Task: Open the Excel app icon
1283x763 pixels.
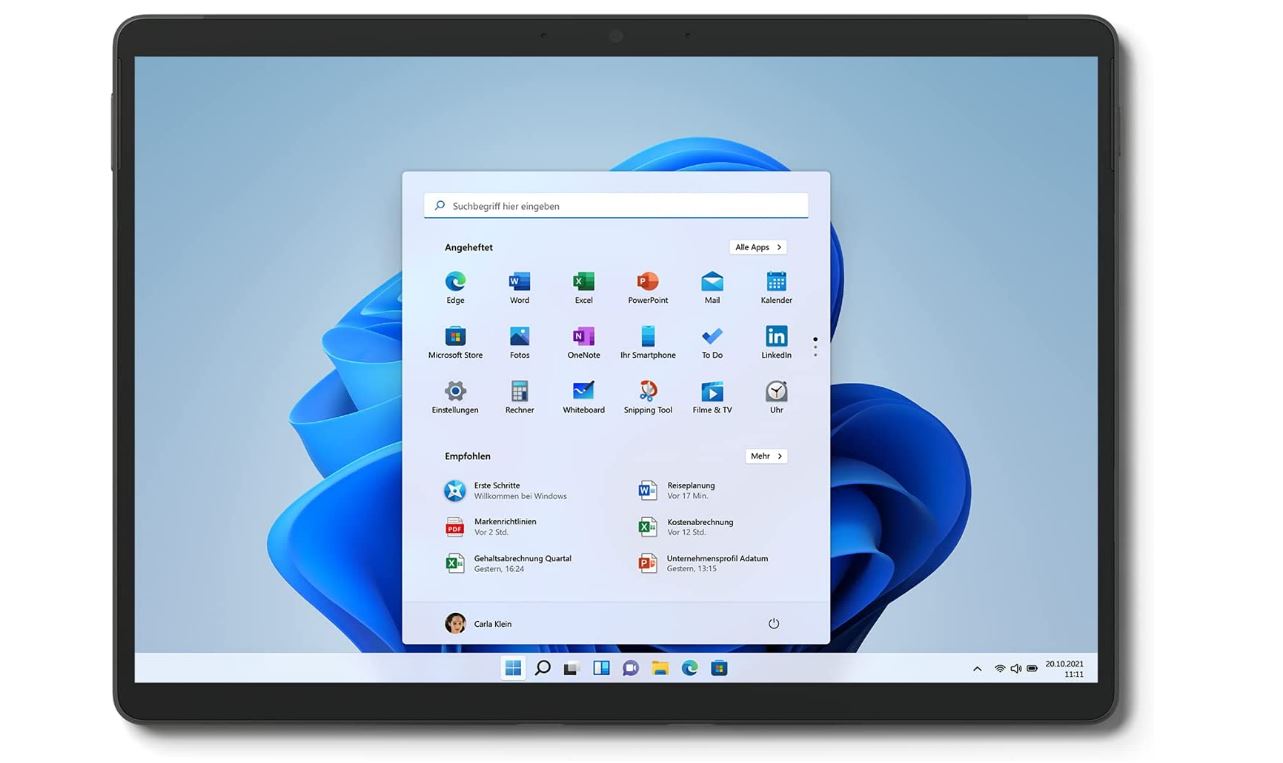Action: click(584, 287)
